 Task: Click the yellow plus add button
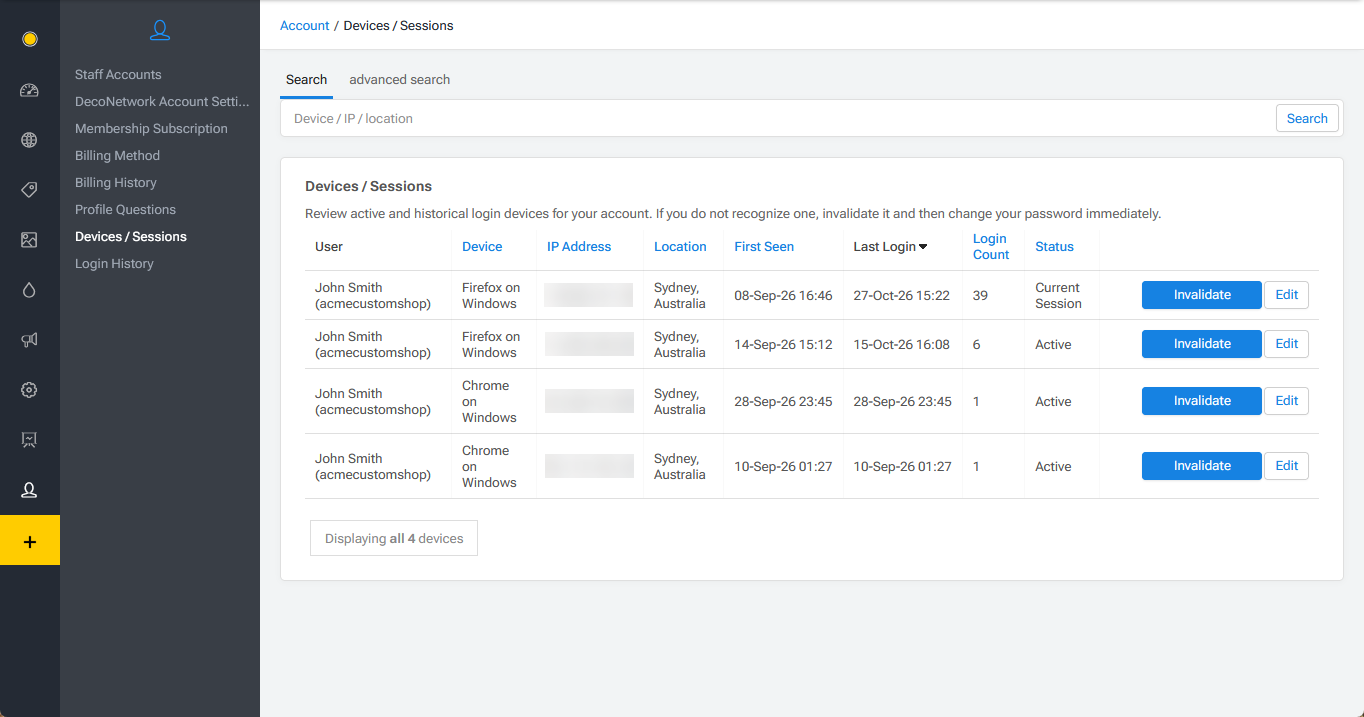click(x=30, y=540)
